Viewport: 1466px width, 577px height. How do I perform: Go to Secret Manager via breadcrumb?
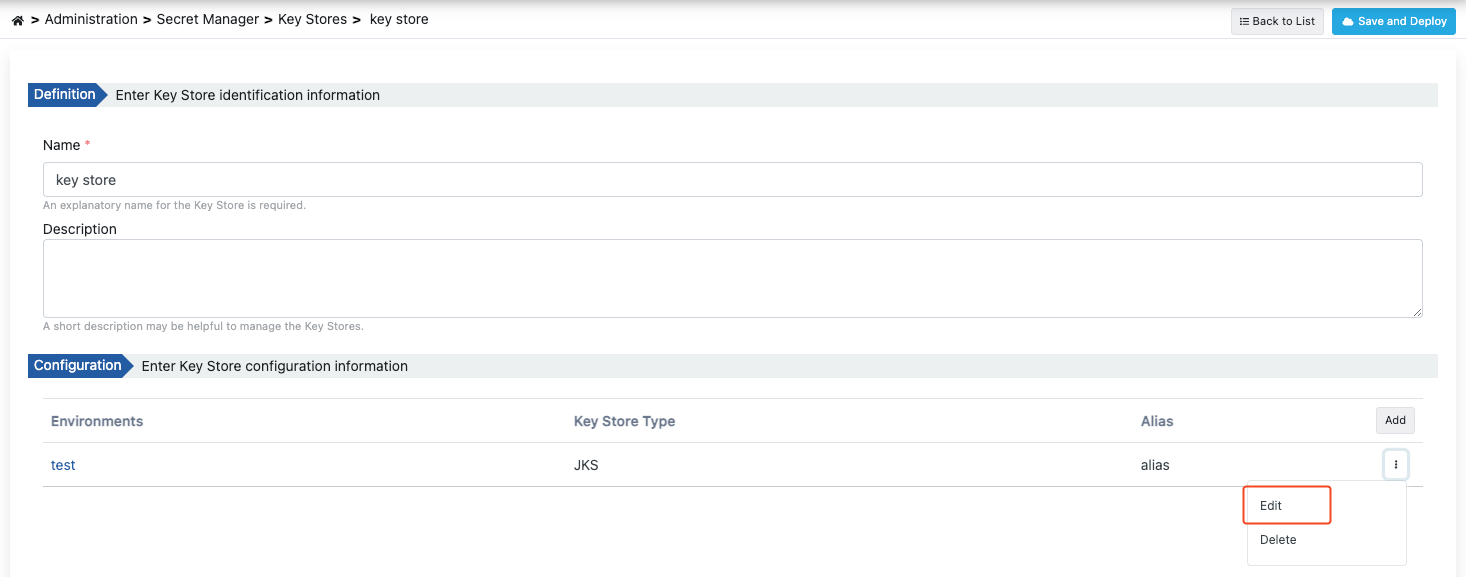click(208, 19)
